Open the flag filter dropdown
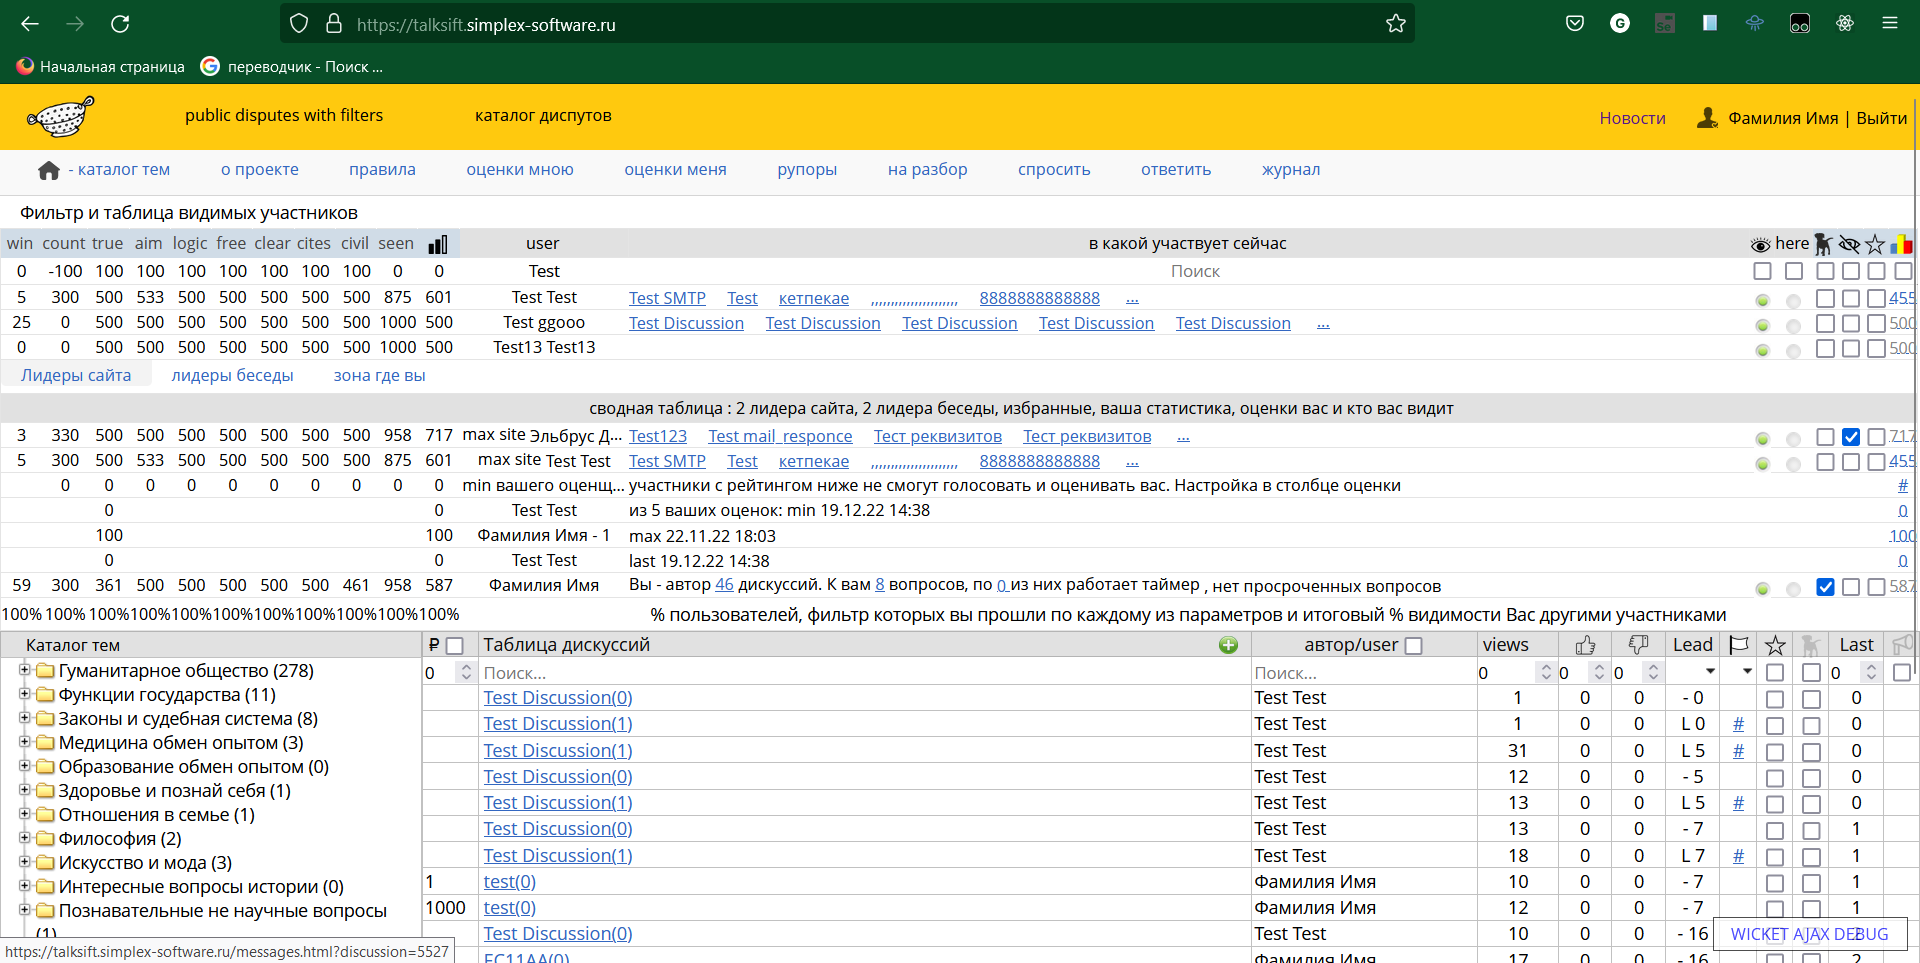The image size is (1920, 963). tap(1739, 672)
